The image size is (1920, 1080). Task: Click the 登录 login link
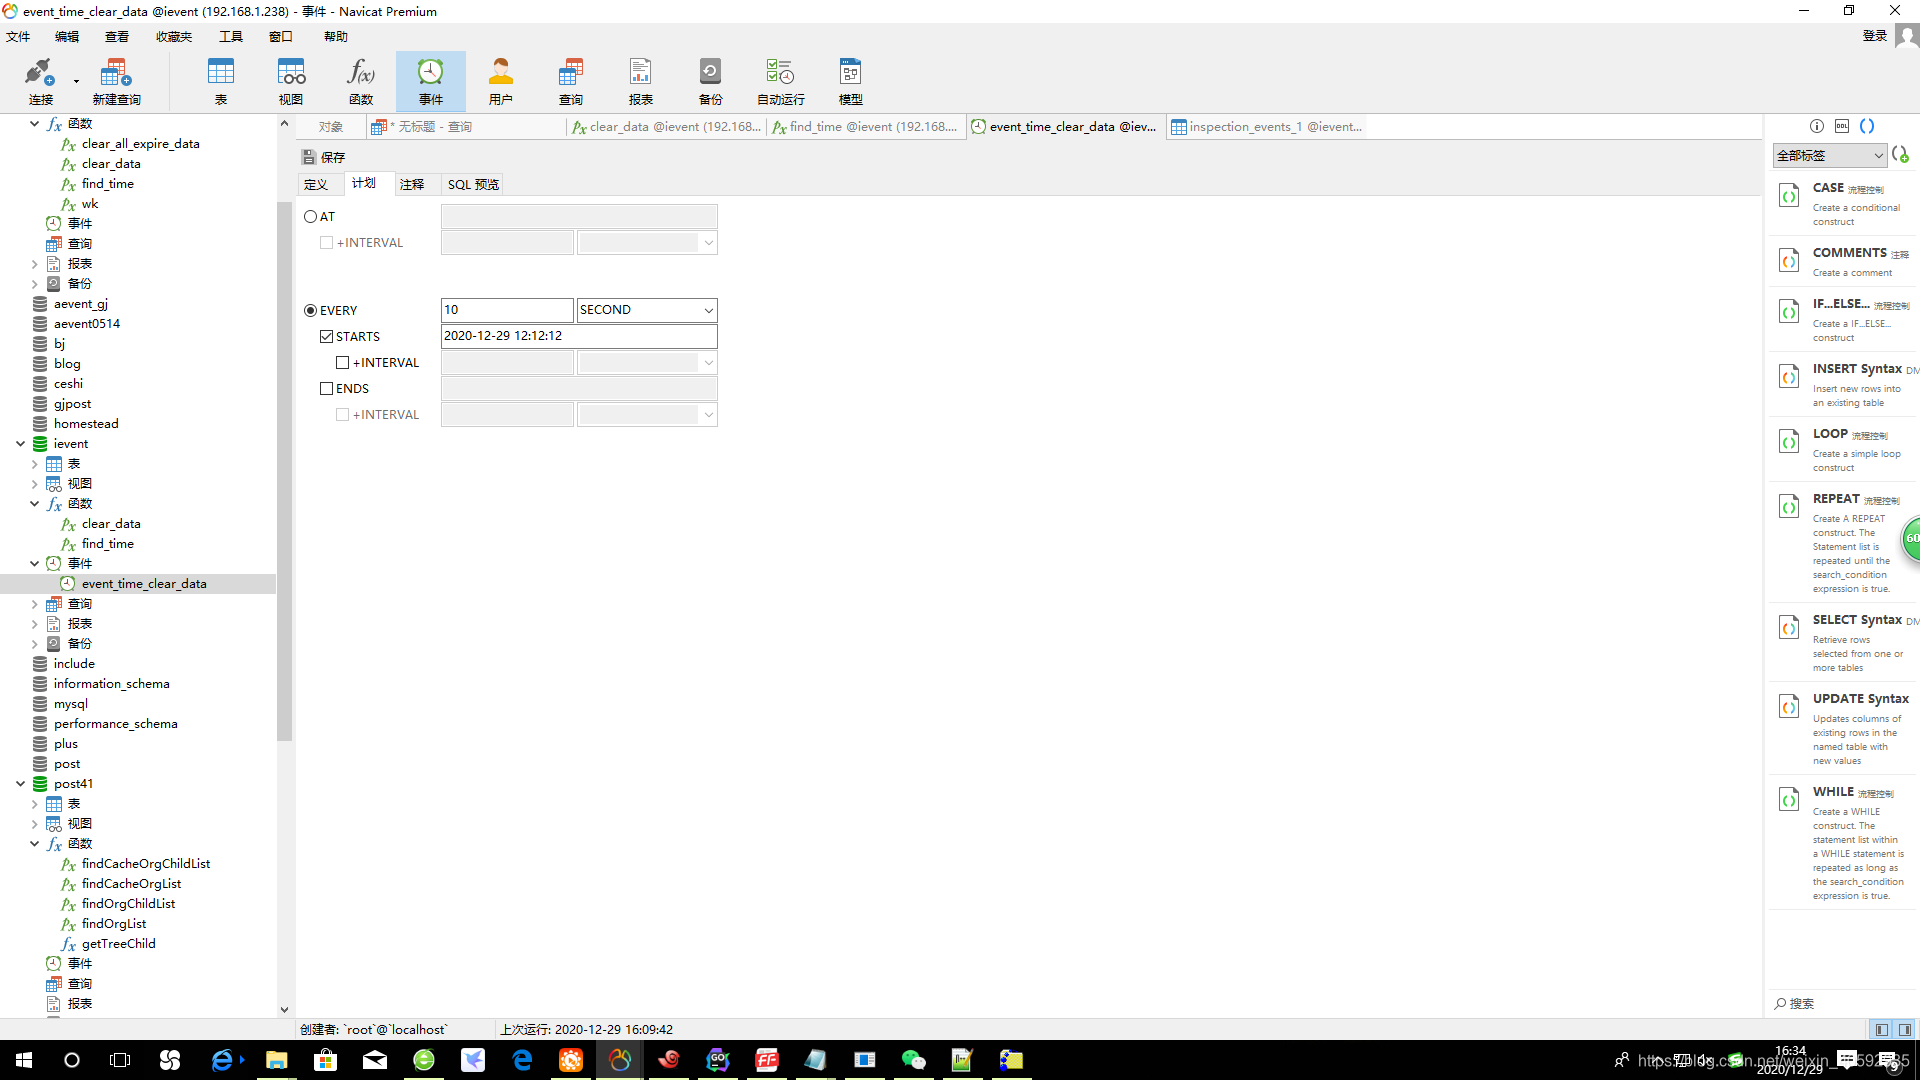point(1874,36)
